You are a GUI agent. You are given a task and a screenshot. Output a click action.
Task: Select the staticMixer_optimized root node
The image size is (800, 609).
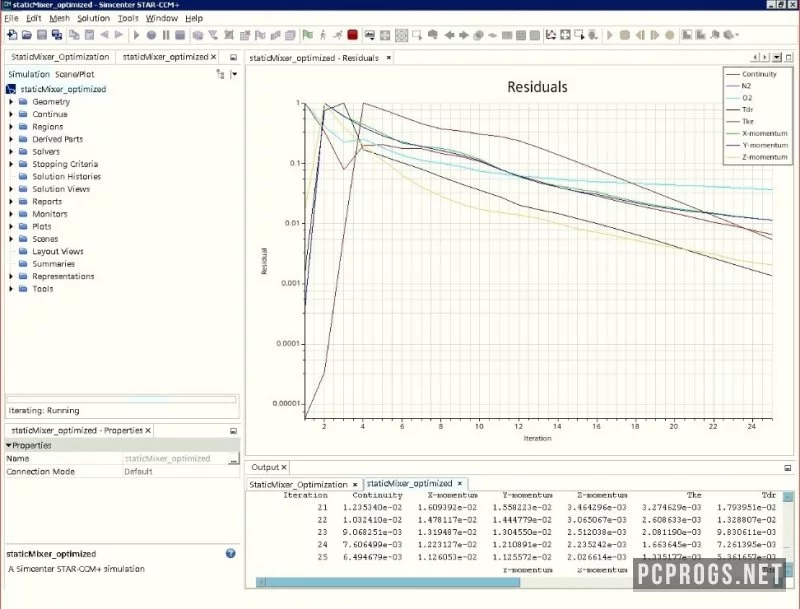click(x=63, y=89)
